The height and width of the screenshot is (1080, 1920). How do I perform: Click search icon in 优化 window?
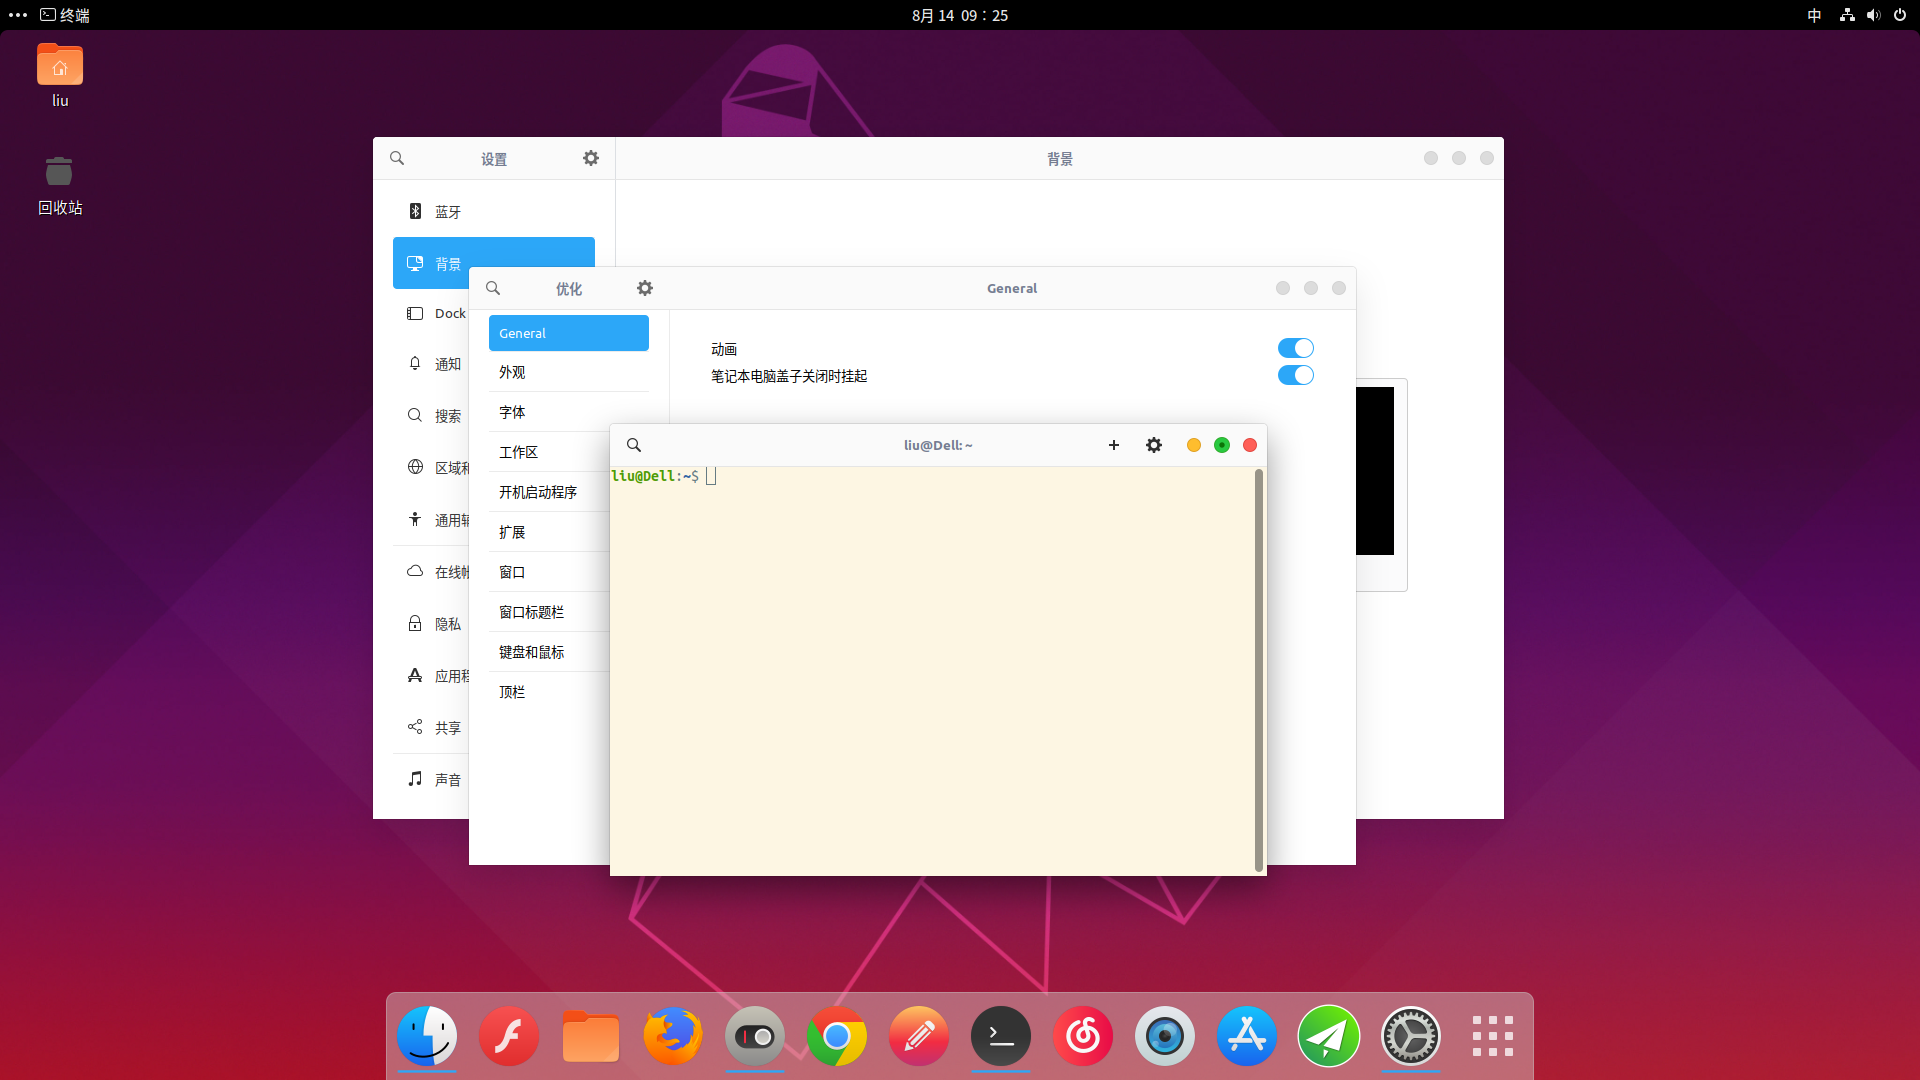[493, 288]
